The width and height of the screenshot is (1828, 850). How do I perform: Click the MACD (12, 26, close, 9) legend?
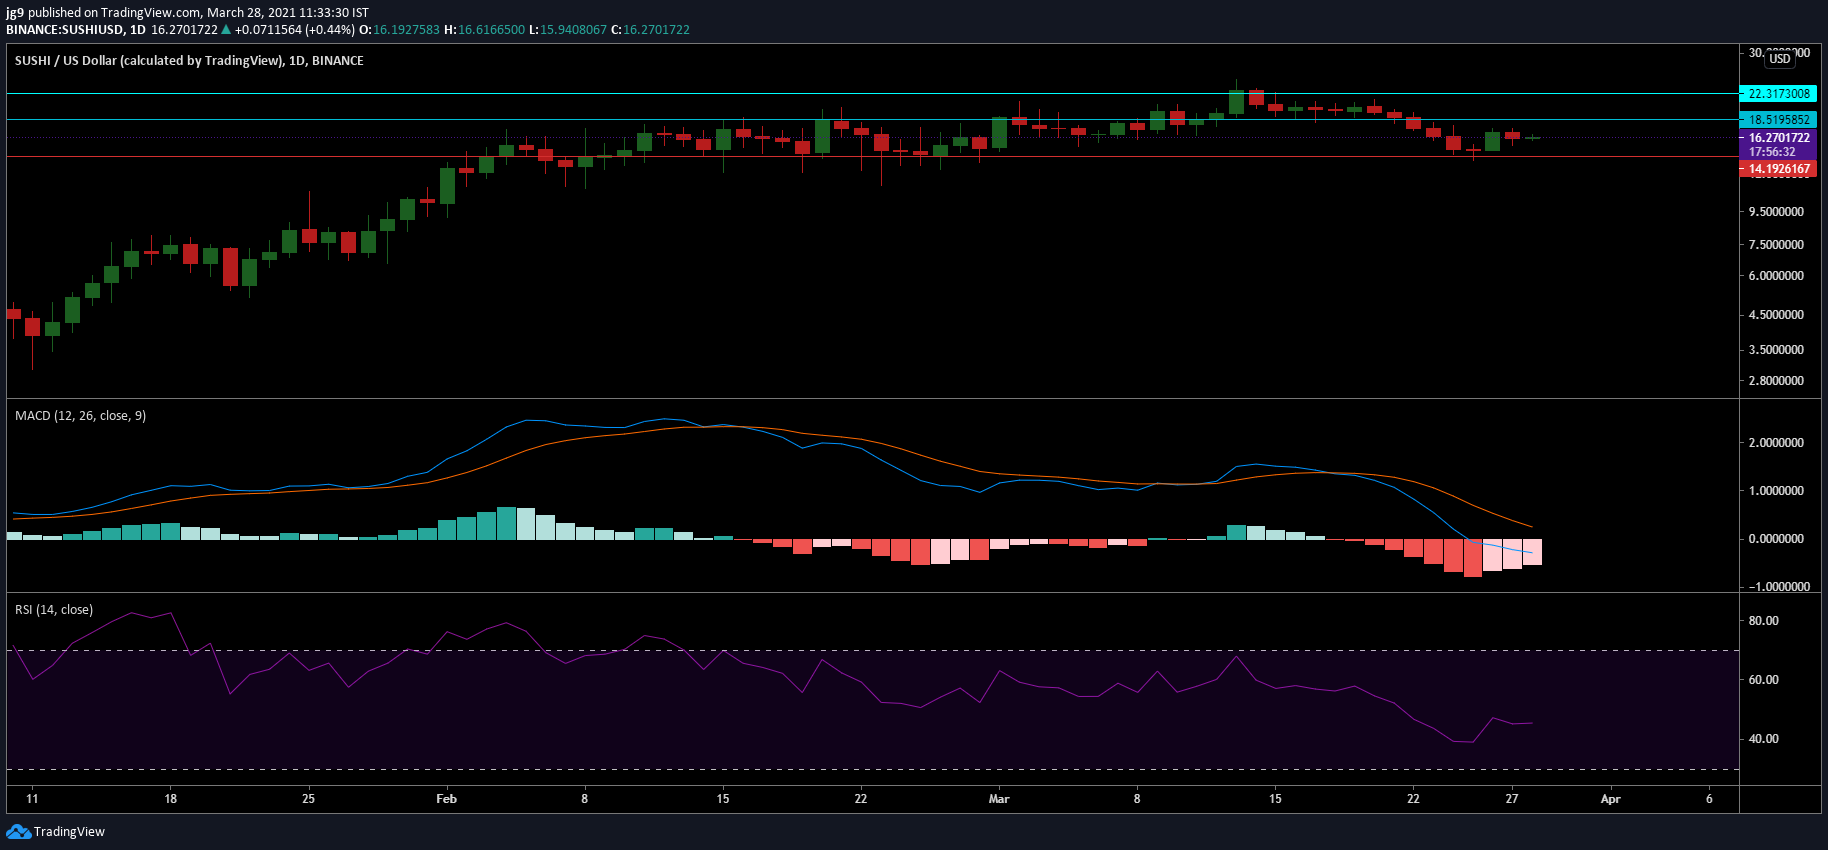[x=81, y=415]
